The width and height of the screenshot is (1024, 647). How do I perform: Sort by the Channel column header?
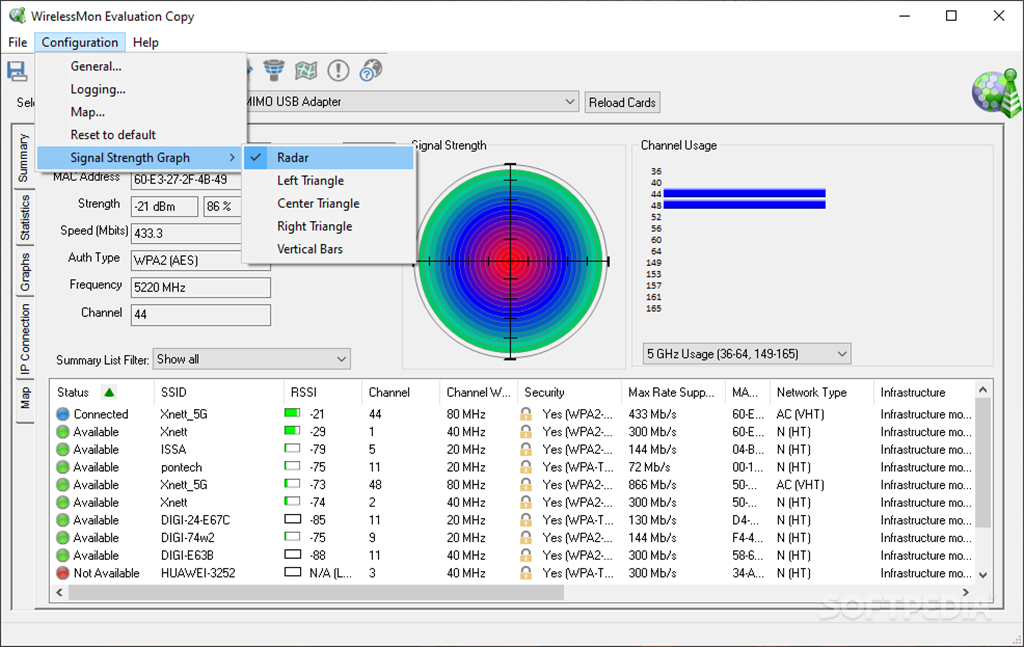click(400, 392)
